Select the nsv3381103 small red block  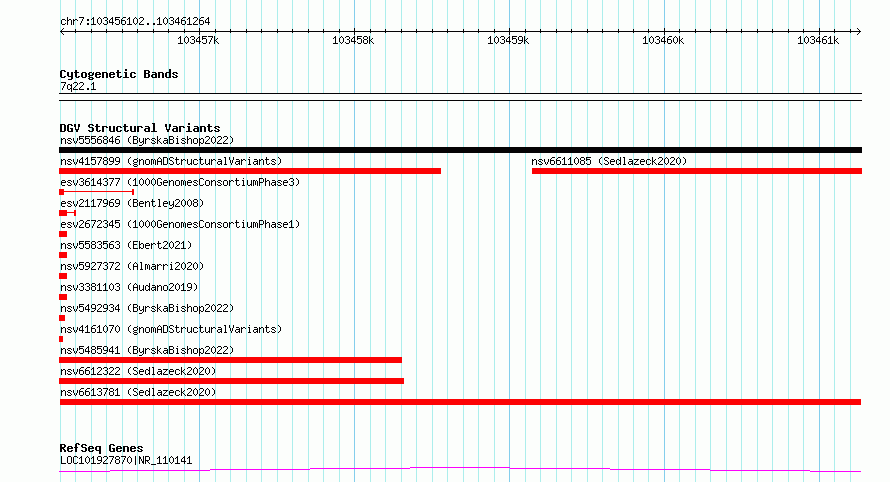click(x=63, y=297)
